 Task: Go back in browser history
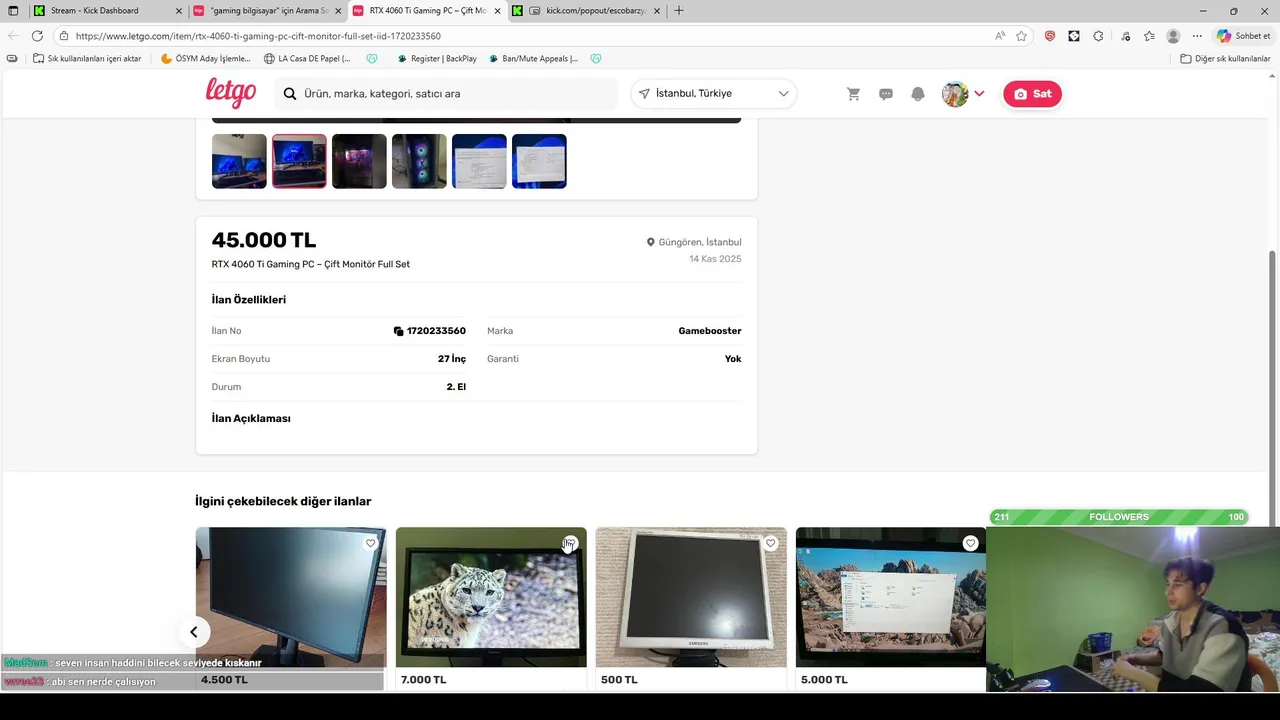click(12, 36)
